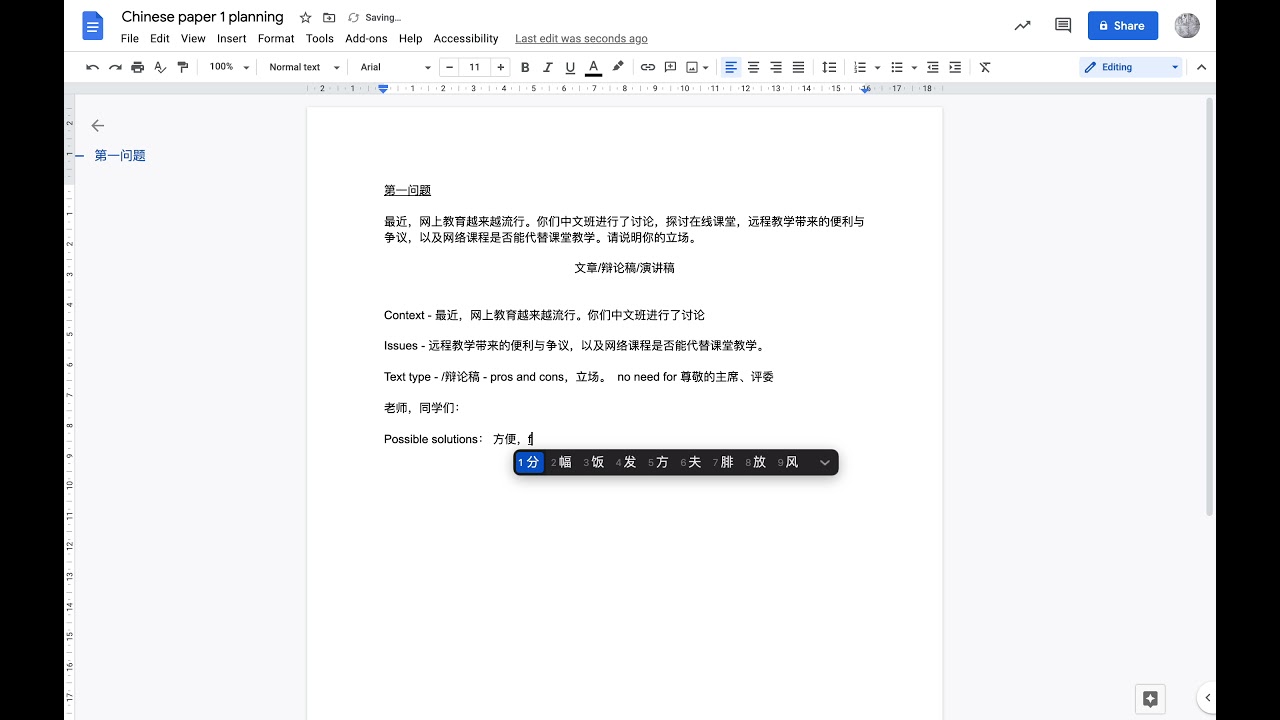Open the zoom 100% dropdown

(229, 67)
